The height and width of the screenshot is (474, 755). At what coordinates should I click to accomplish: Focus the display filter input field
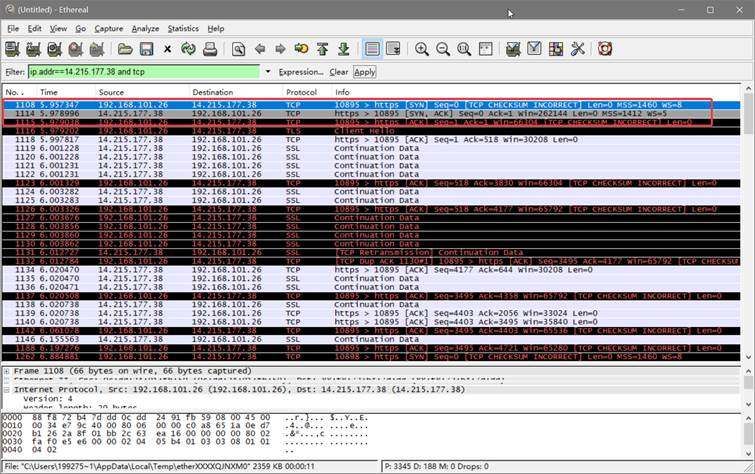click(x=144, y=72)
